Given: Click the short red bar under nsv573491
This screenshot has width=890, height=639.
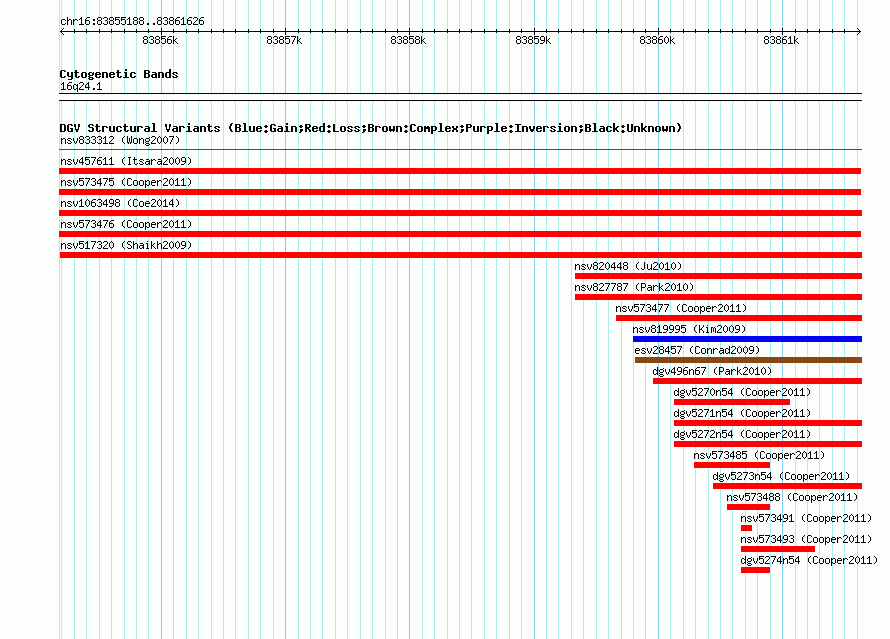Looking at the screenshot, I should (x=746, y=528).
